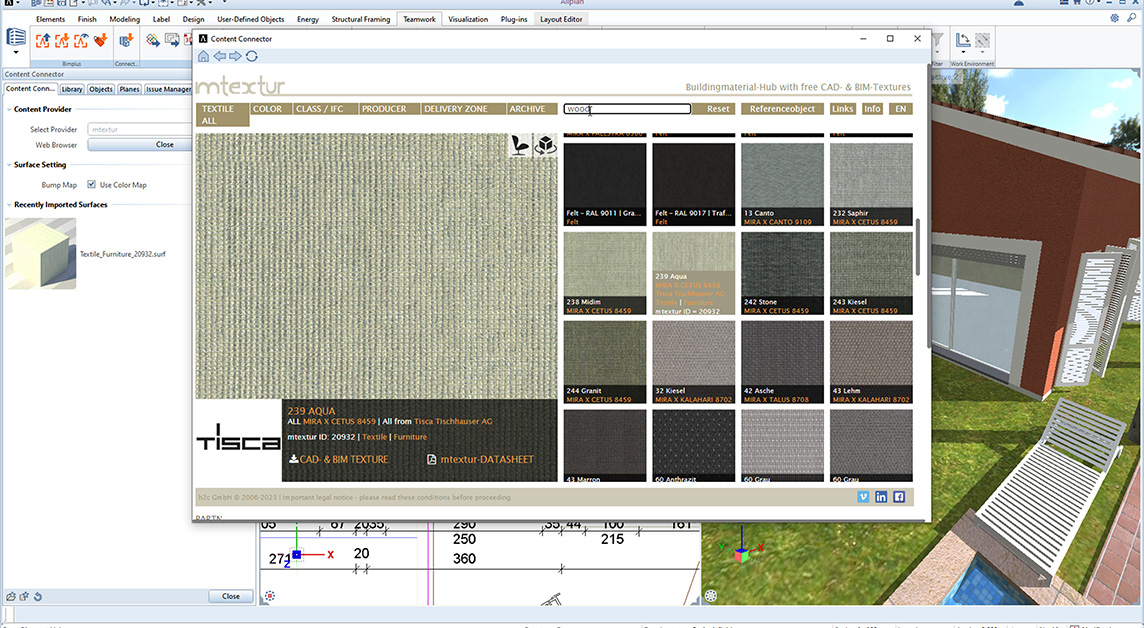Click Bimplus tag download icon
This screenshot has height=628, width=1144.
pyautogui.click(x=101, y=40)
